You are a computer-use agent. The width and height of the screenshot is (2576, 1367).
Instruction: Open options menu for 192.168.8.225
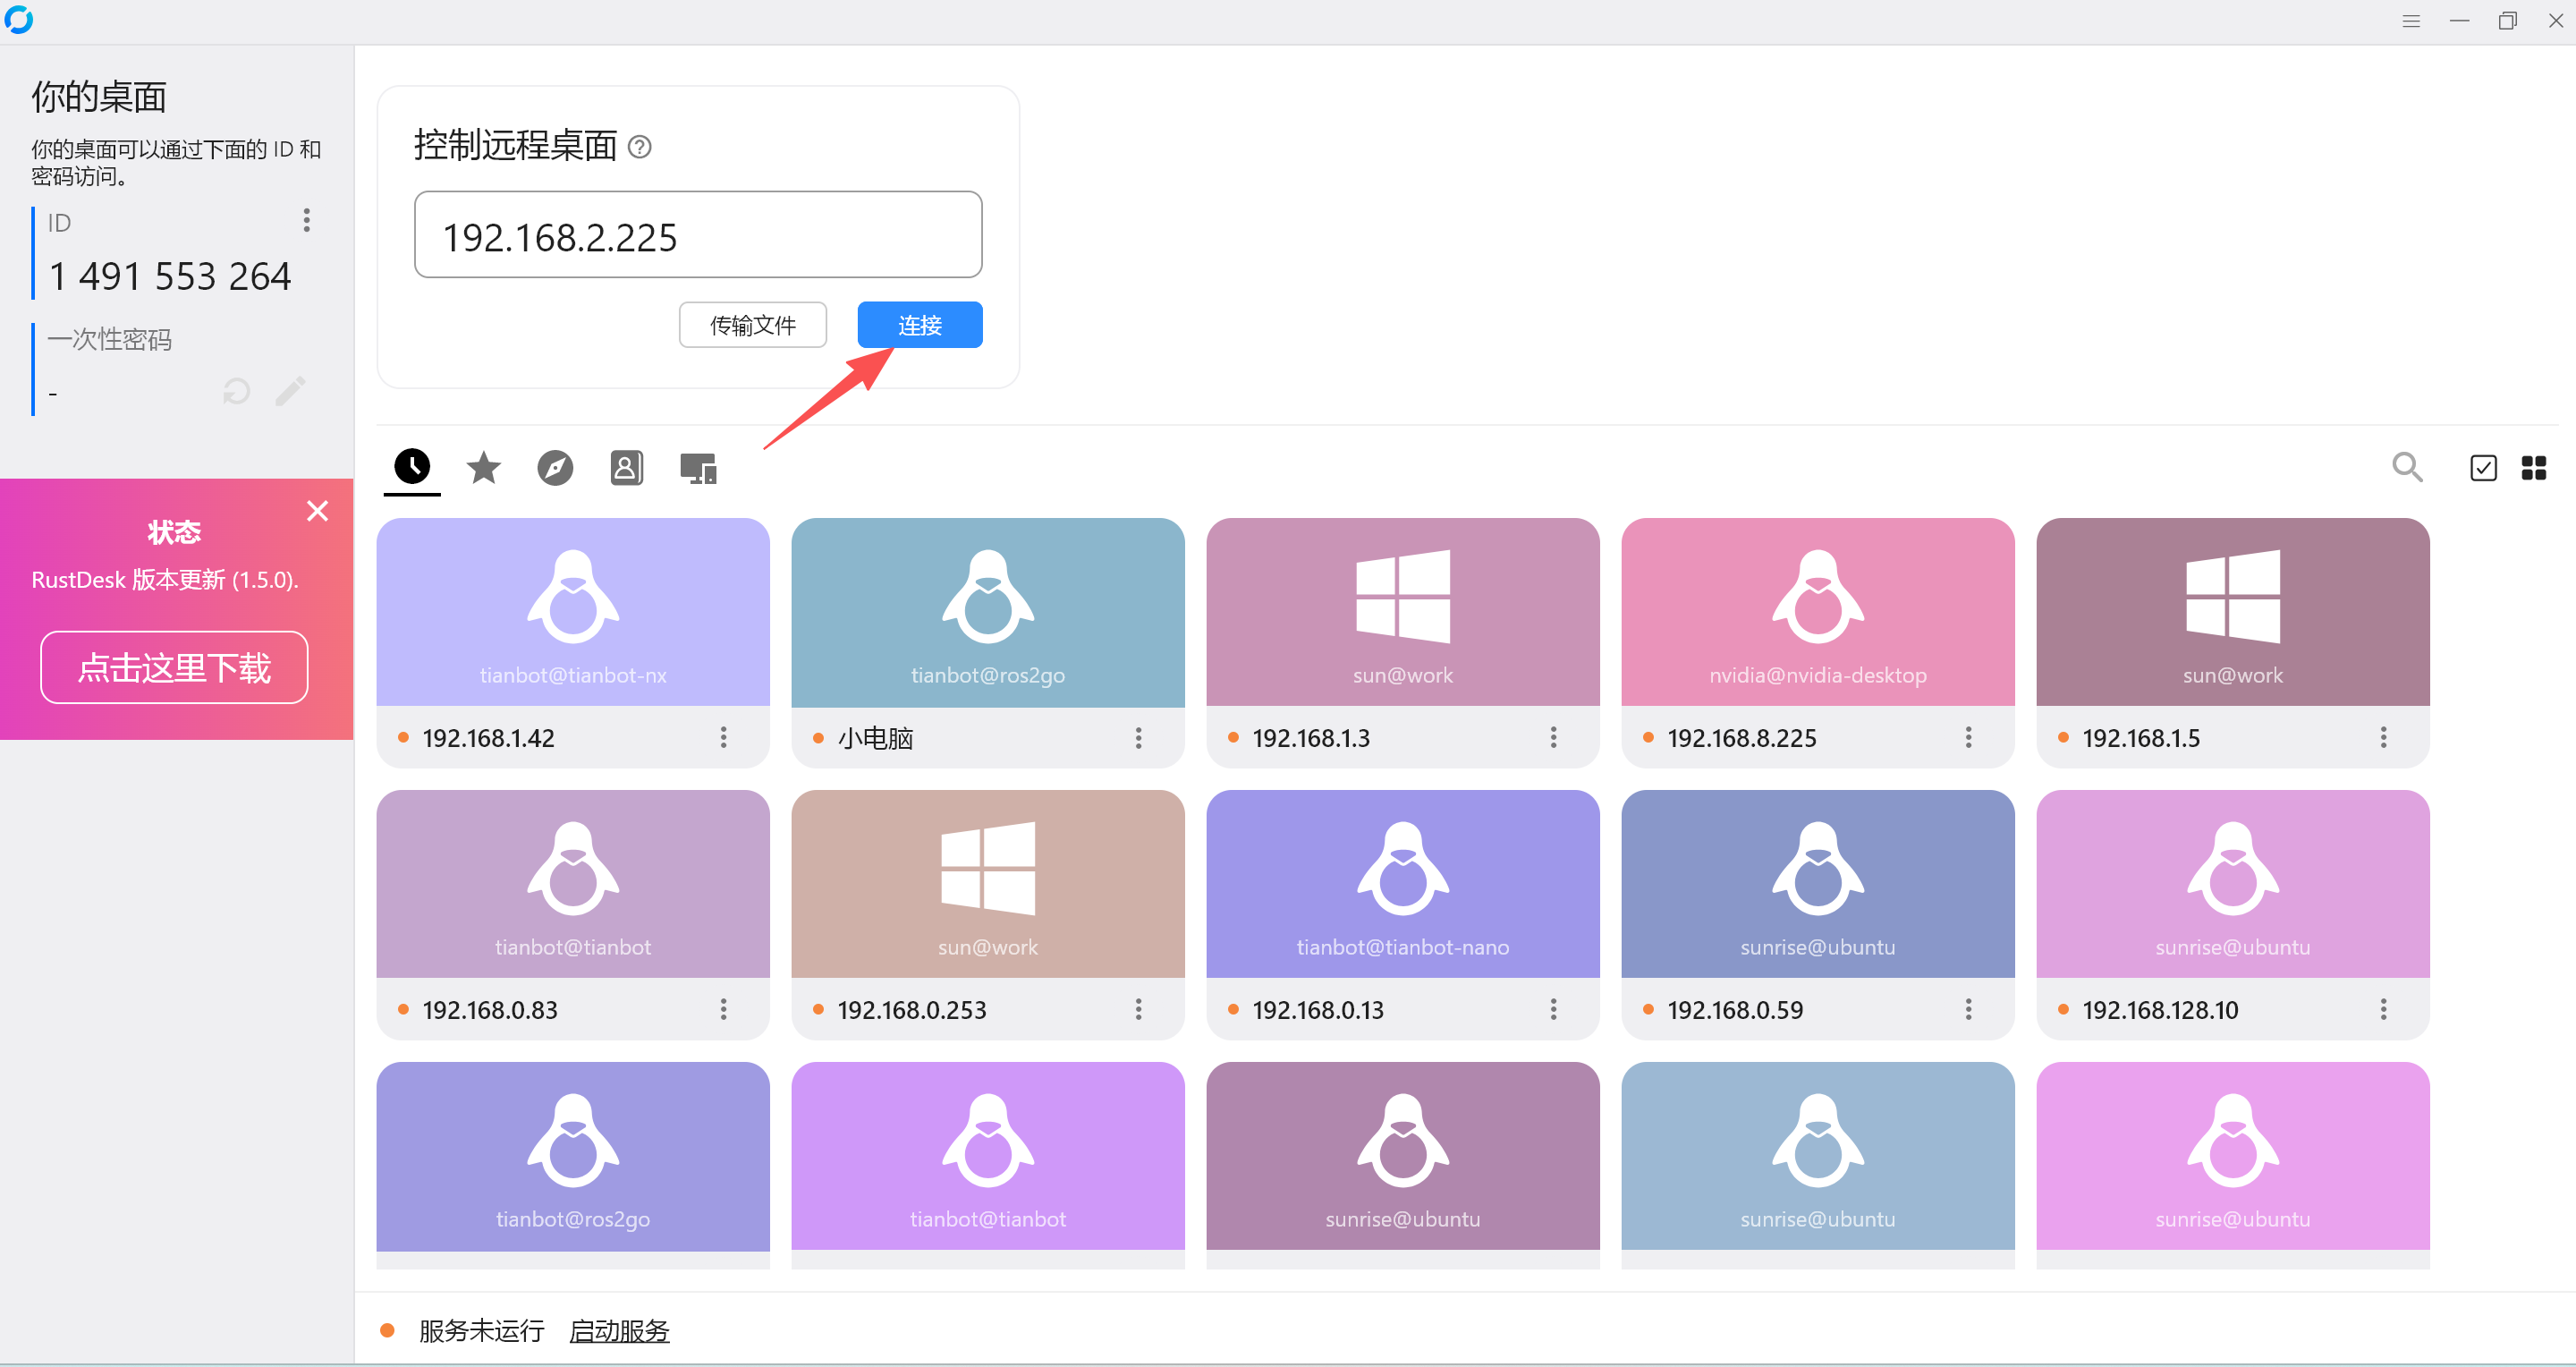(x=1968, y=737)
